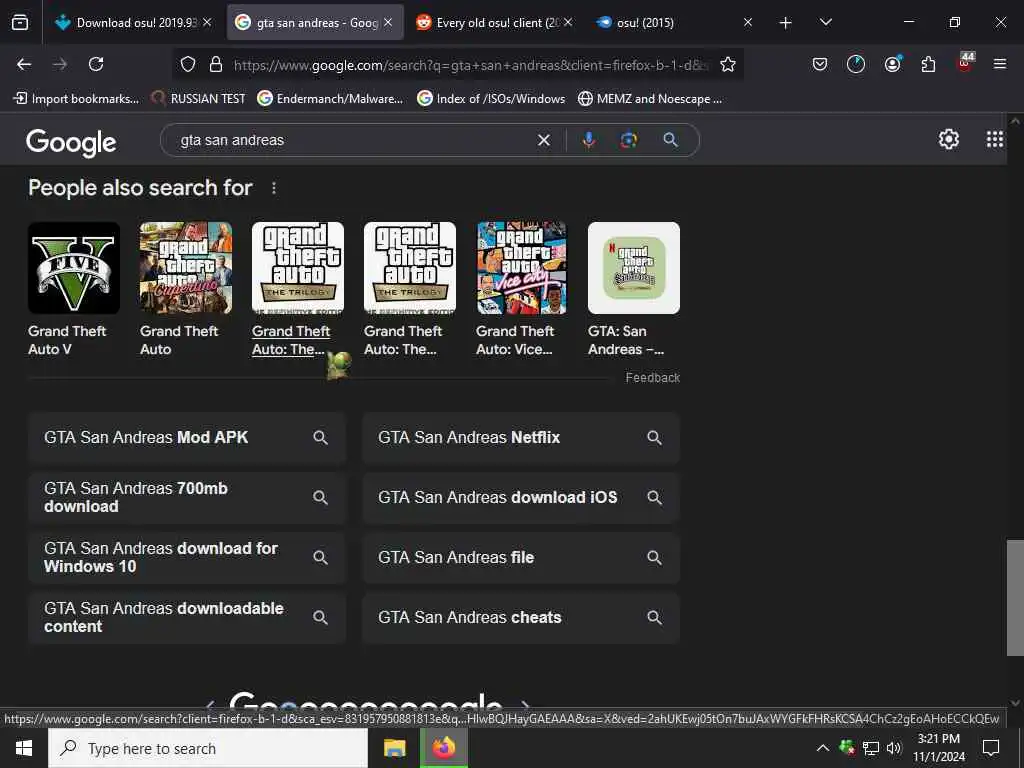The height and width of the screenshot is (768, 1024).
Task: Click the Windows taskbar search box
Action: coord(208,748)
